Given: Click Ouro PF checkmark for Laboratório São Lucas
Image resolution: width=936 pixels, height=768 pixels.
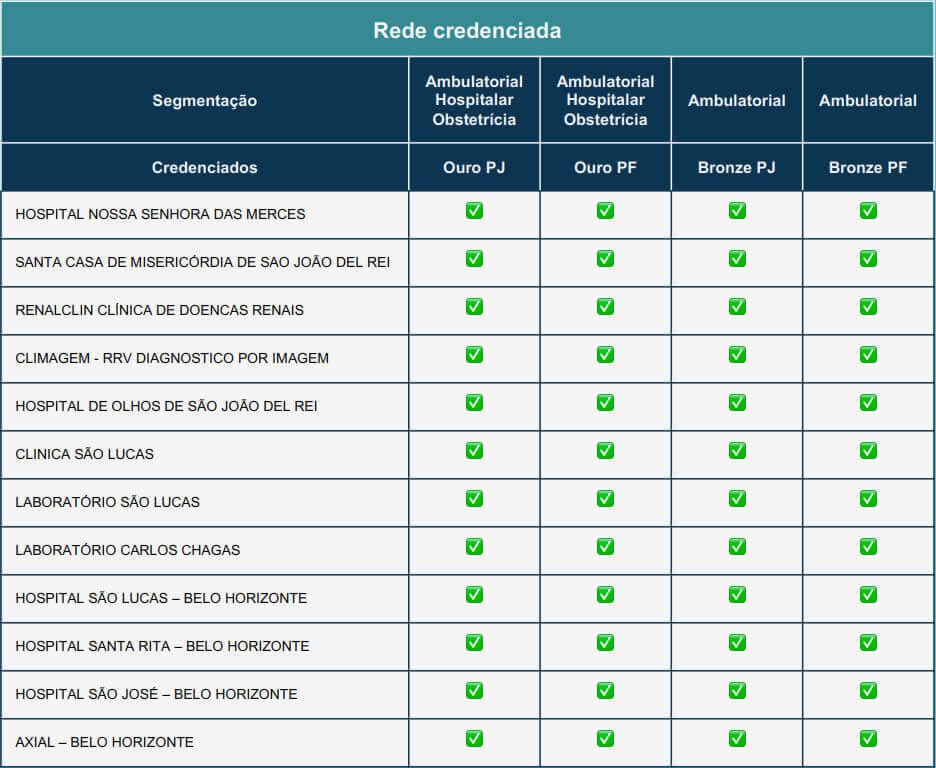Looking at the screenshot, I should pos(605,499).
